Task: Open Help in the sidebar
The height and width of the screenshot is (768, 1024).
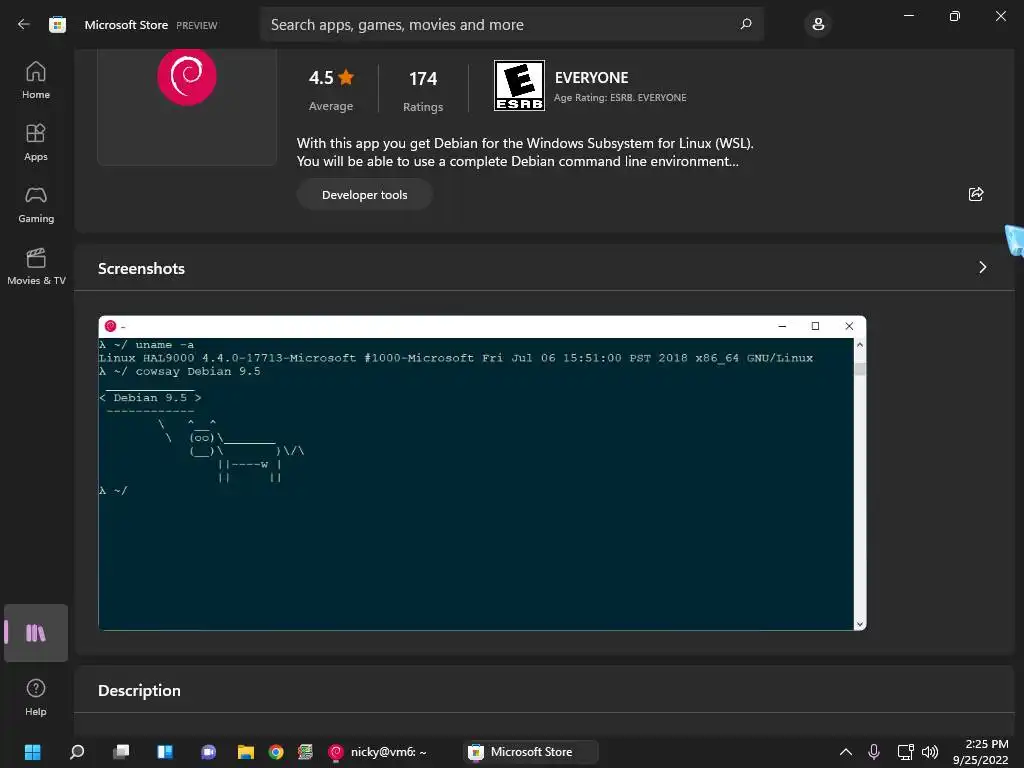Action: pos(36,697)
